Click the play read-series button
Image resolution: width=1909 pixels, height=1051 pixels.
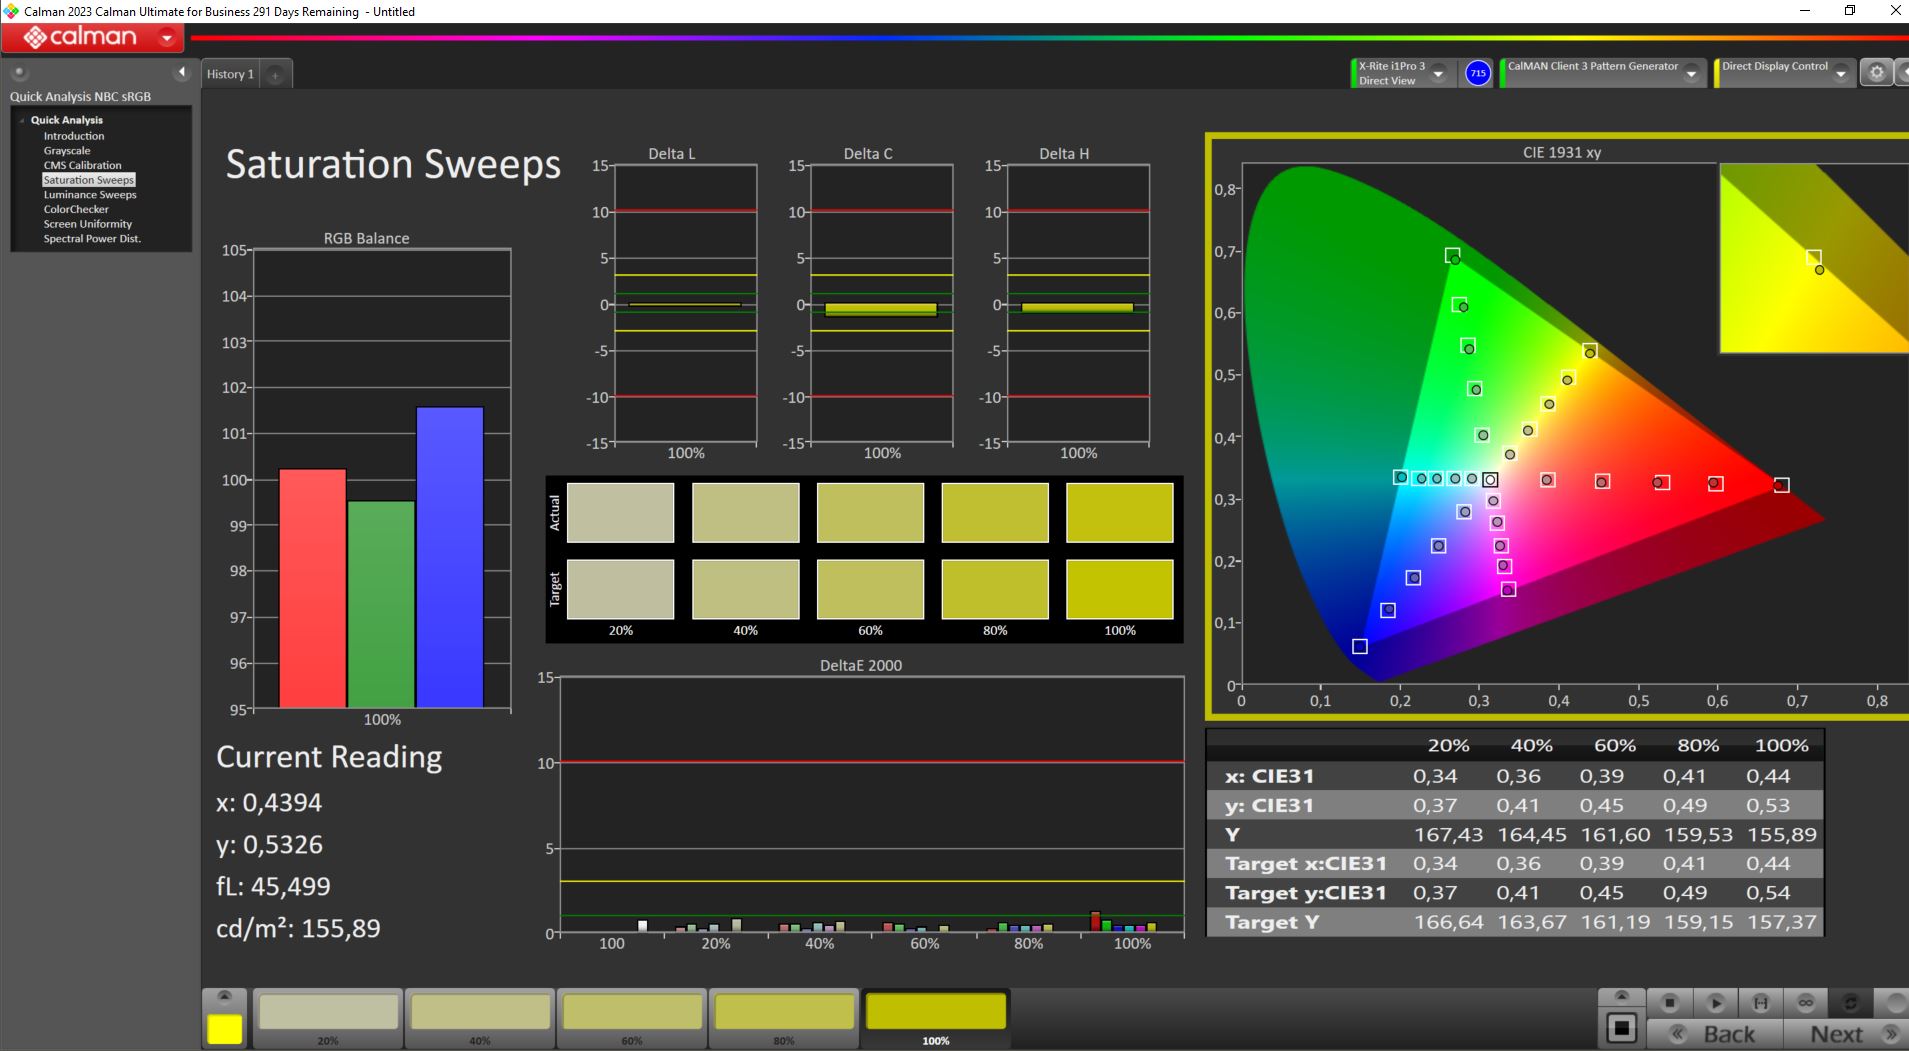1715,1002
